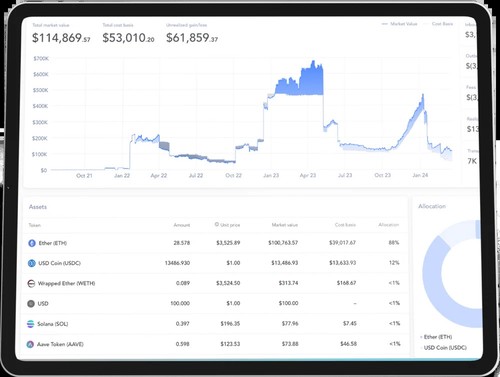Click Solana unit price $196.35
The image size is (500, 377).
pos(230,324)
